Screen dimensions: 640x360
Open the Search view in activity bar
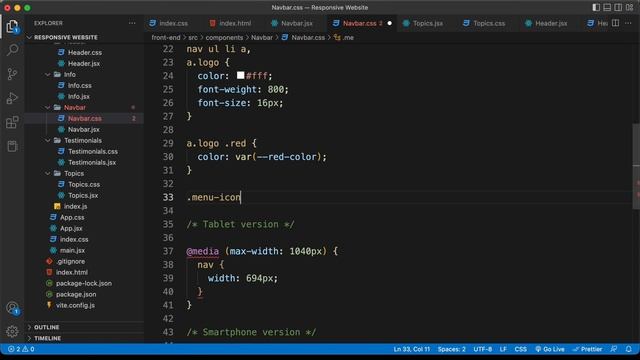(12, 50)
